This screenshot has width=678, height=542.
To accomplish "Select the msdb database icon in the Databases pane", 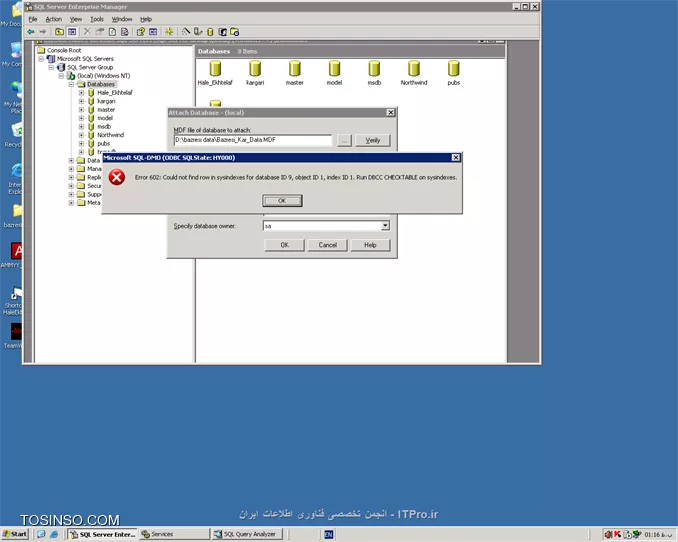I will 374,73.
